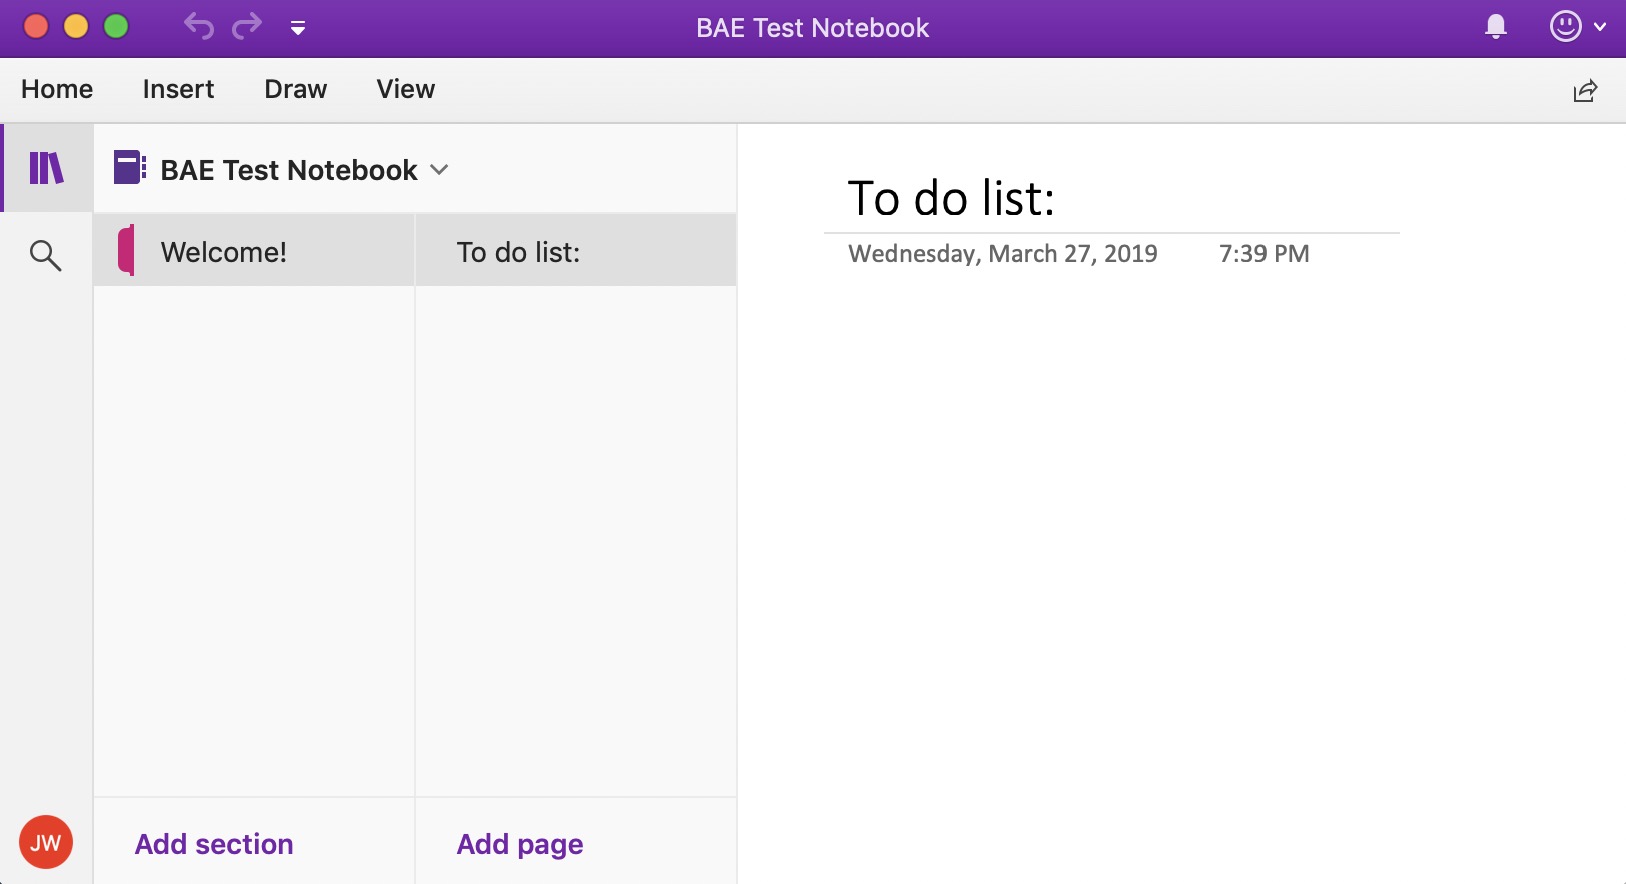Viewport: 1626px width, 884px height.
Task: Open the Customize Quick Access Toolbar dropdown
Action: click(298, 28)
